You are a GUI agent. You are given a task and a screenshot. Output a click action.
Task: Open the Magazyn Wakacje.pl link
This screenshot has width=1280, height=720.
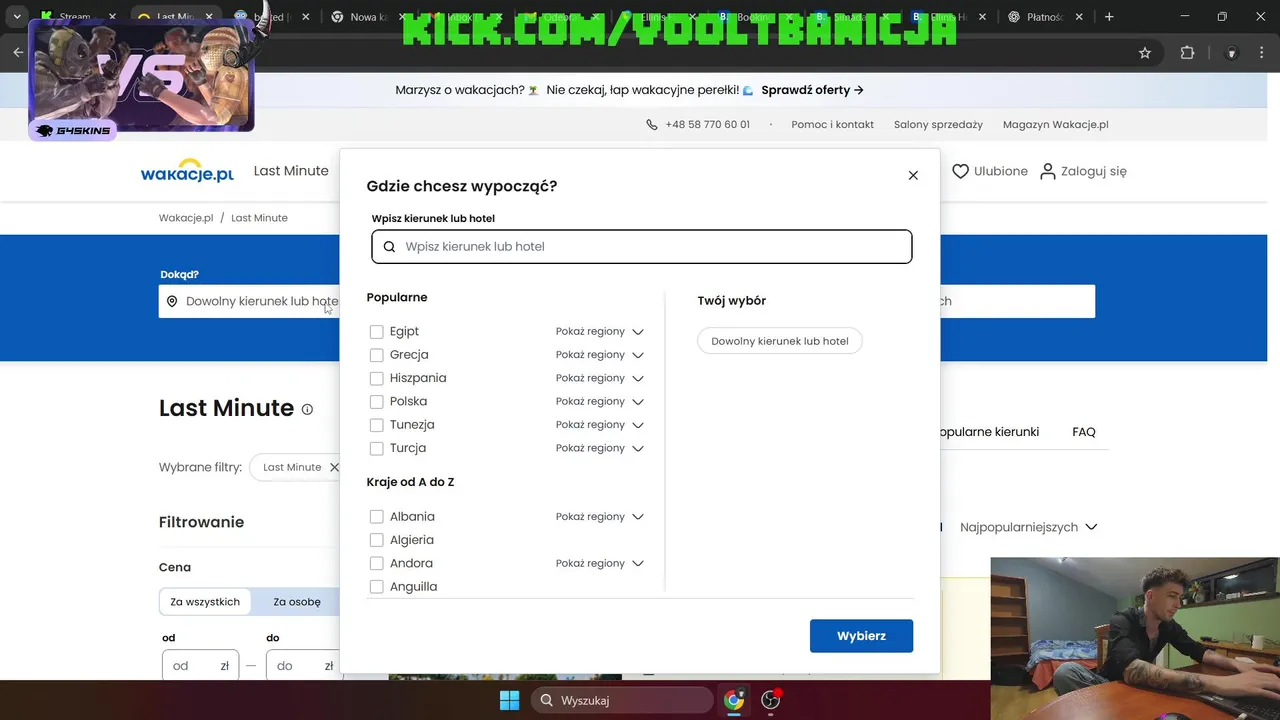tap(1055, 125)
